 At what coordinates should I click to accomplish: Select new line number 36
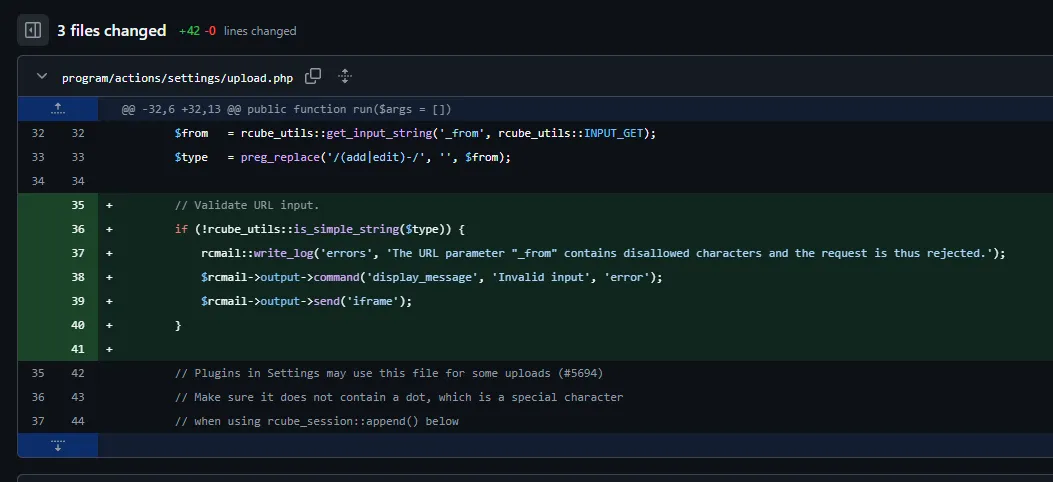[77, 229]
